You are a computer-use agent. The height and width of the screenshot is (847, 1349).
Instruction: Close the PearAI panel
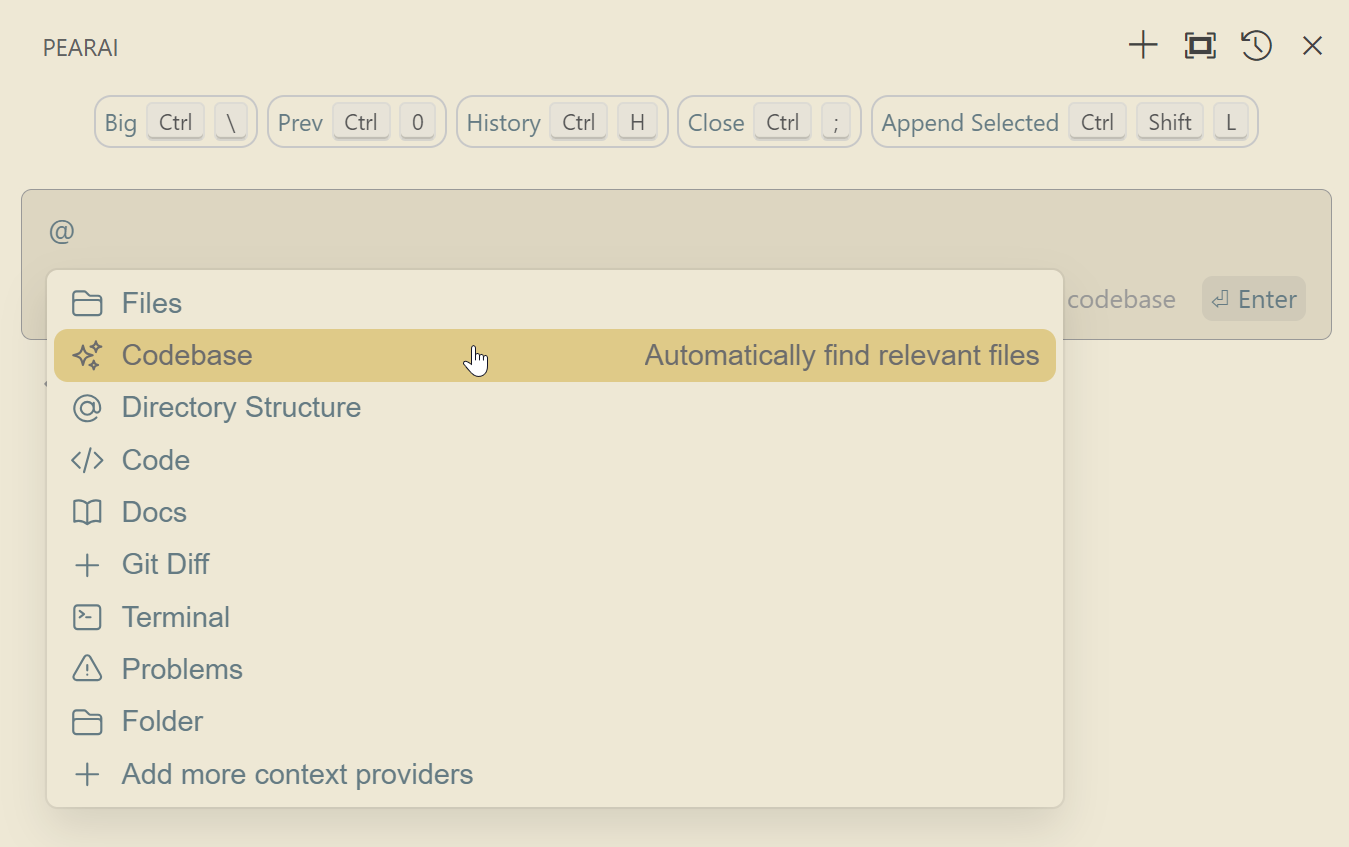pyautogui.click(x=1312, y=45)
